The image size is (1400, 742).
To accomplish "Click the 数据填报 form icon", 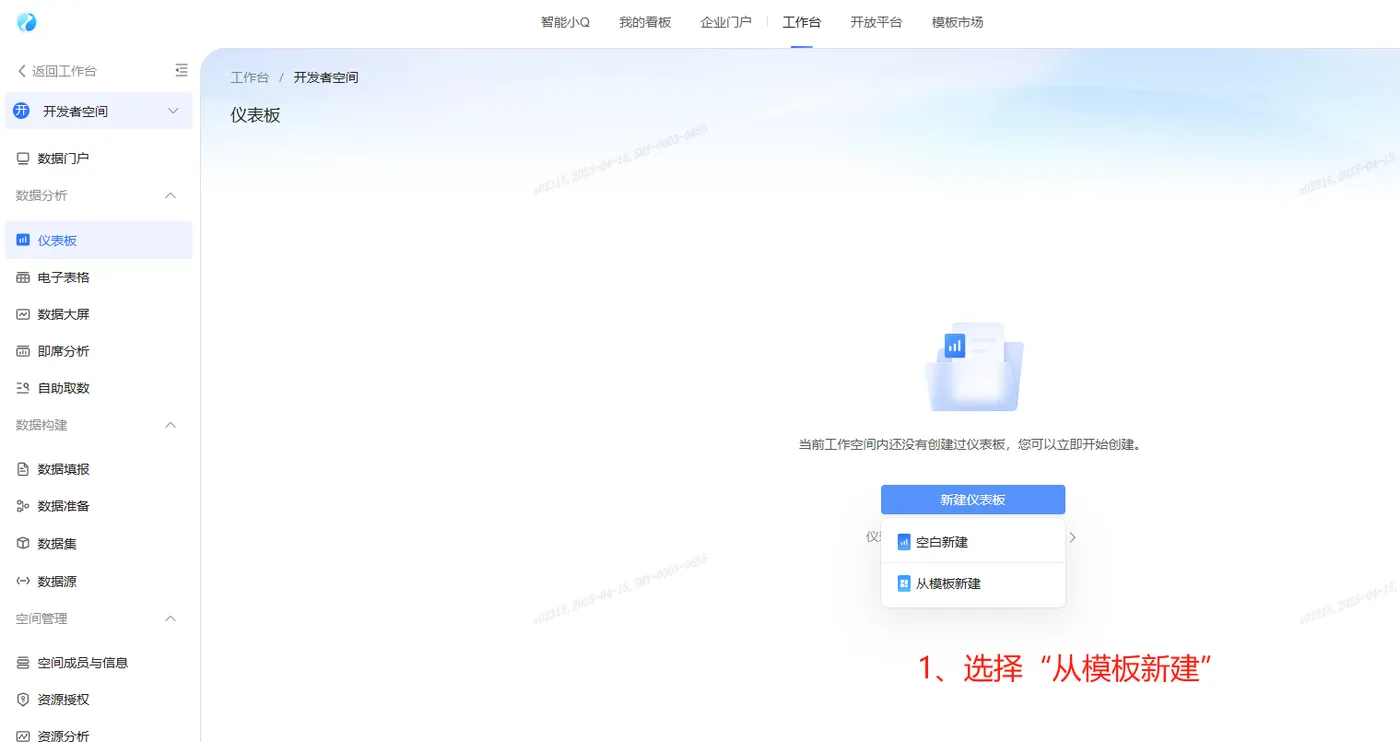I will [23, 469].
